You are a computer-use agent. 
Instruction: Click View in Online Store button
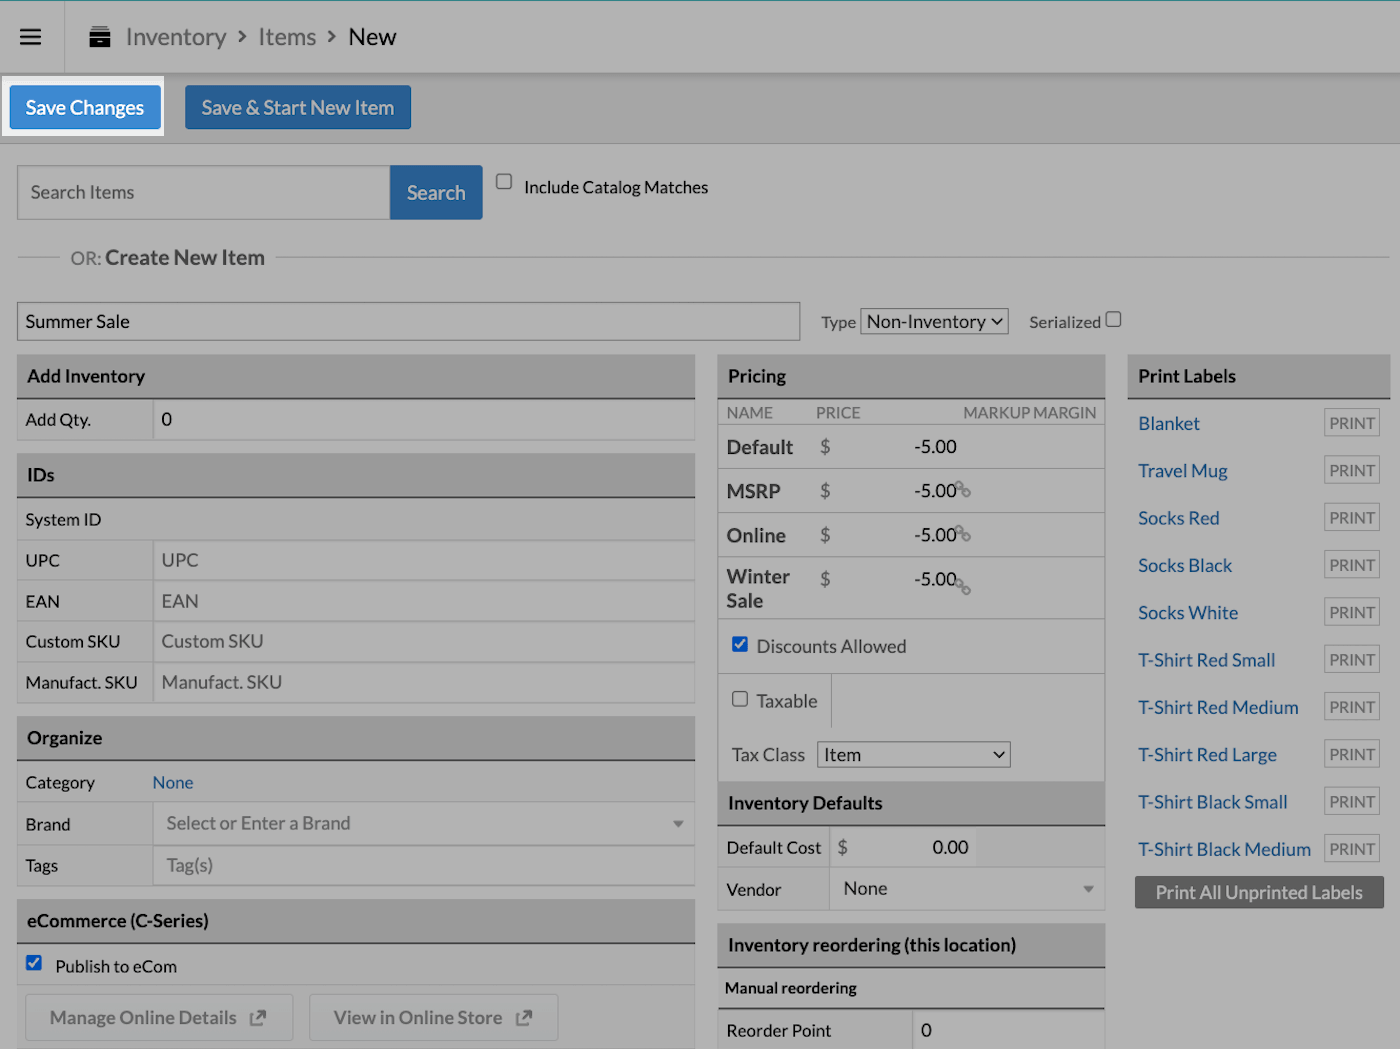(433, 1017)
